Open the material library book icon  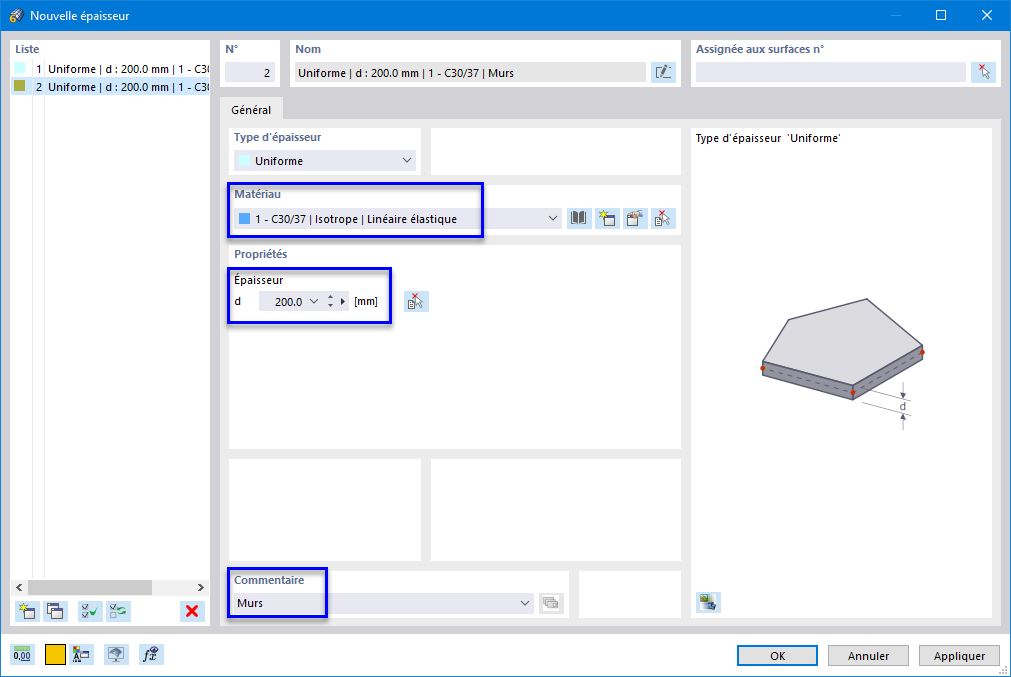(x=579, y=219)
